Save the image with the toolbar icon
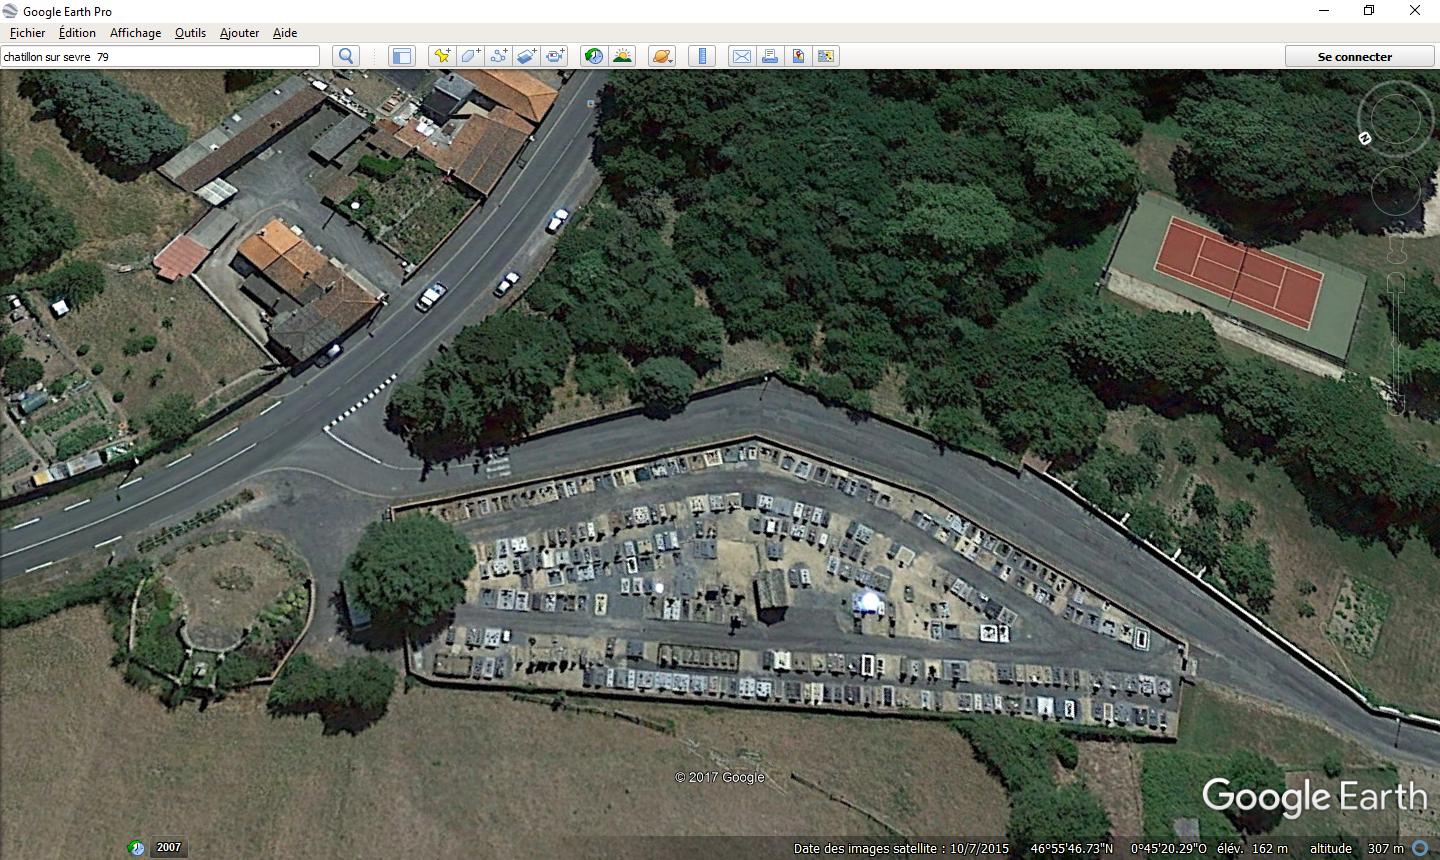Viewport: 1440px width, 860px height. [x=798, y=56]
